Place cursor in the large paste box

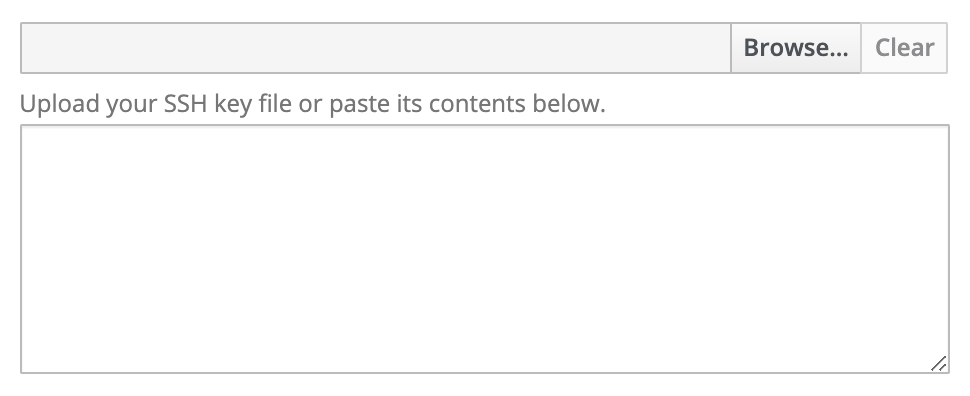(x=485, y=249)
